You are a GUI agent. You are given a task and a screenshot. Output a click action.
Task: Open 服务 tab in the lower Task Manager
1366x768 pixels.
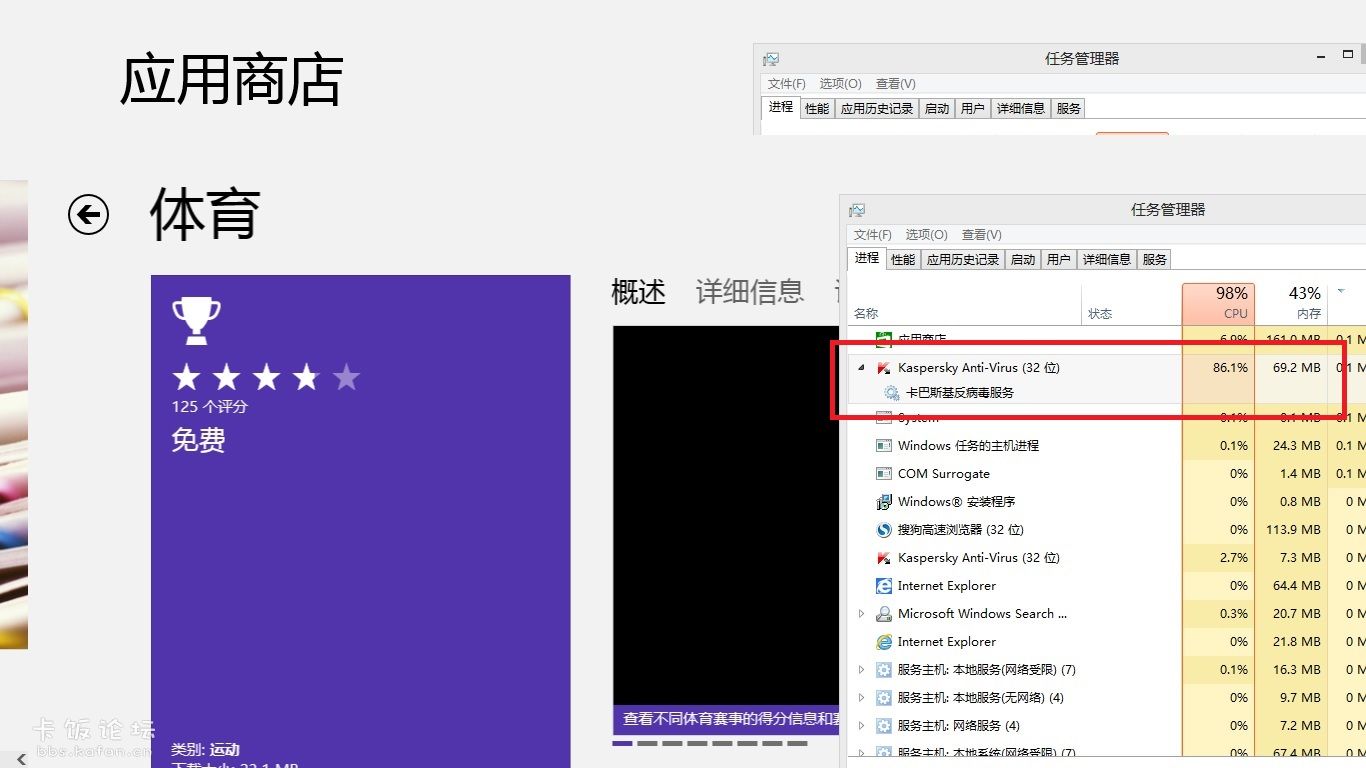tap(1155, 260)
